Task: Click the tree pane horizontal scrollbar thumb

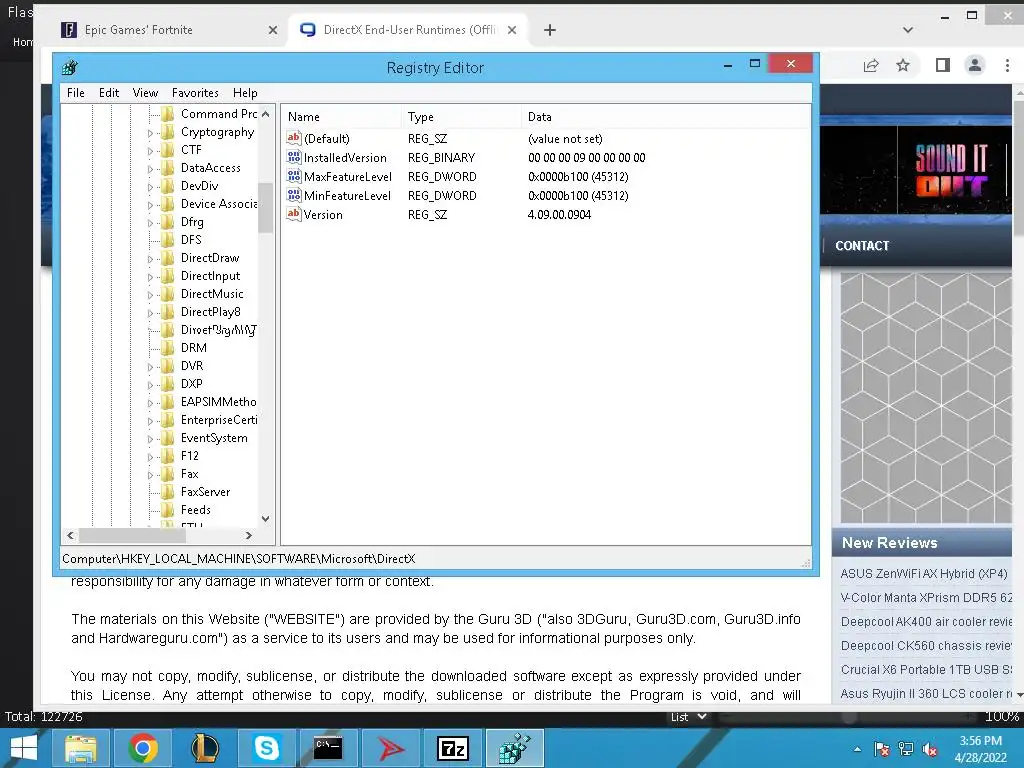Action: [x=132, y=536]
